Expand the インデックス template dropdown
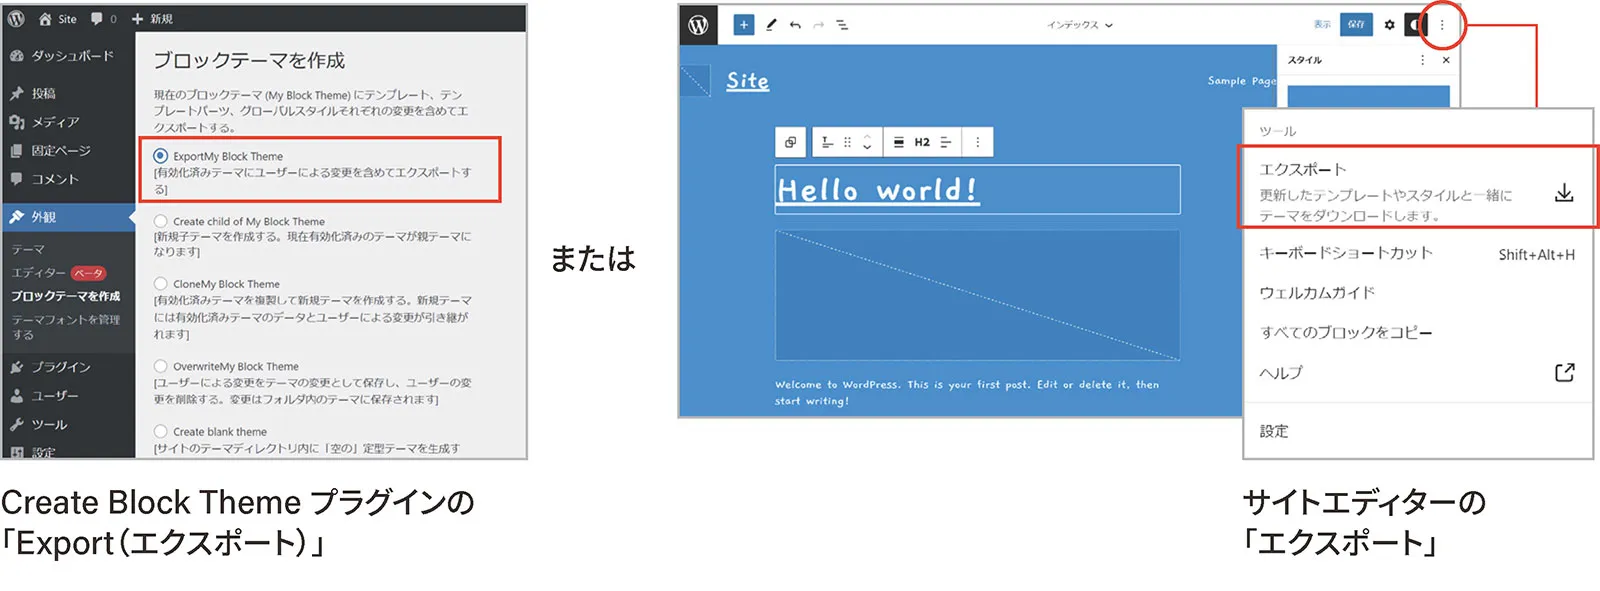Screen dimensions: 1600x591 1079,25
